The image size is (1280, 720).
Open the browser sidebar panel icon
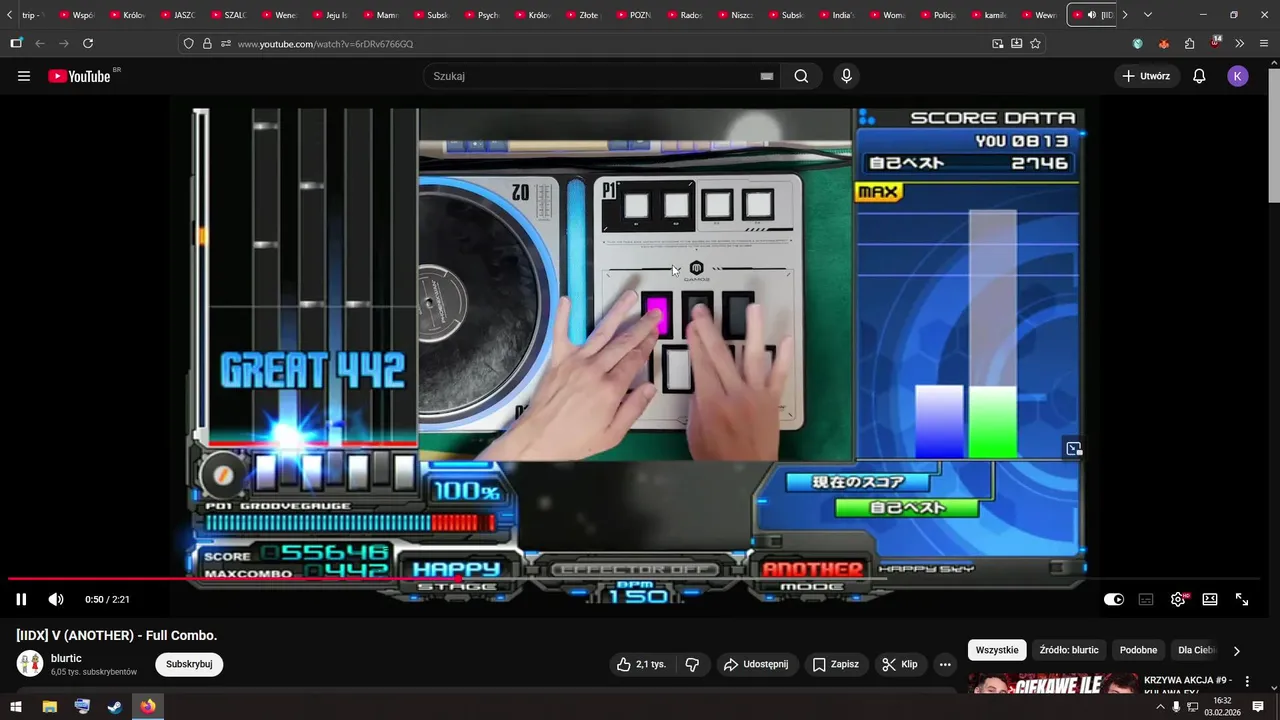click(16, 43)
